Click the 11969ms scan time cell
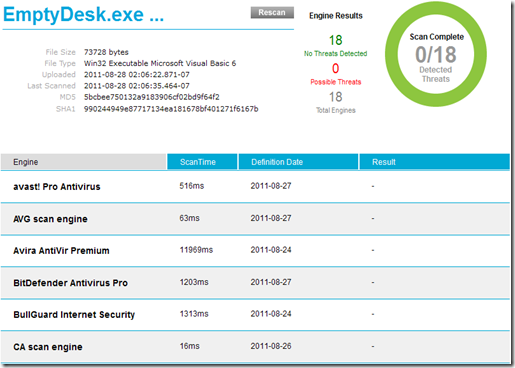 [196, 250]
